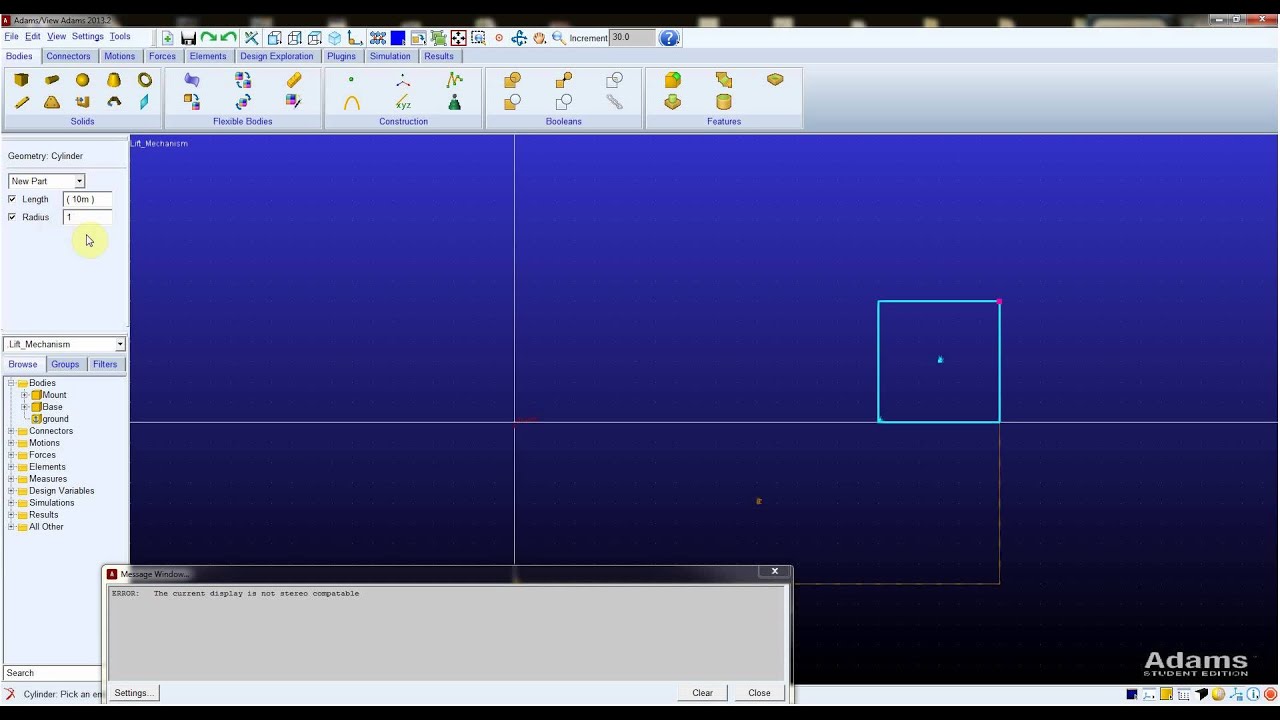This screenshot has height=720, width=1280.
Task: Click the New model icon
Action: click(167, 38)
